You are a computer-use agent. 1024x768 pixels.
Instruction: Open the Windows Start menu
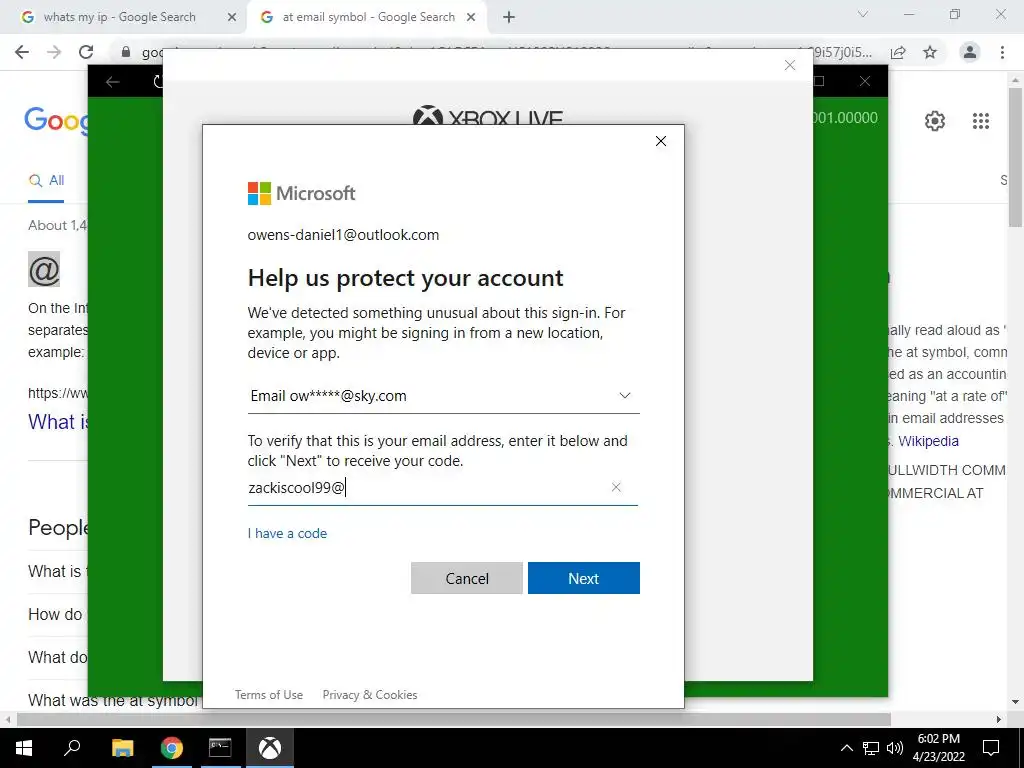pyautogui.click(x=24, y=748)
